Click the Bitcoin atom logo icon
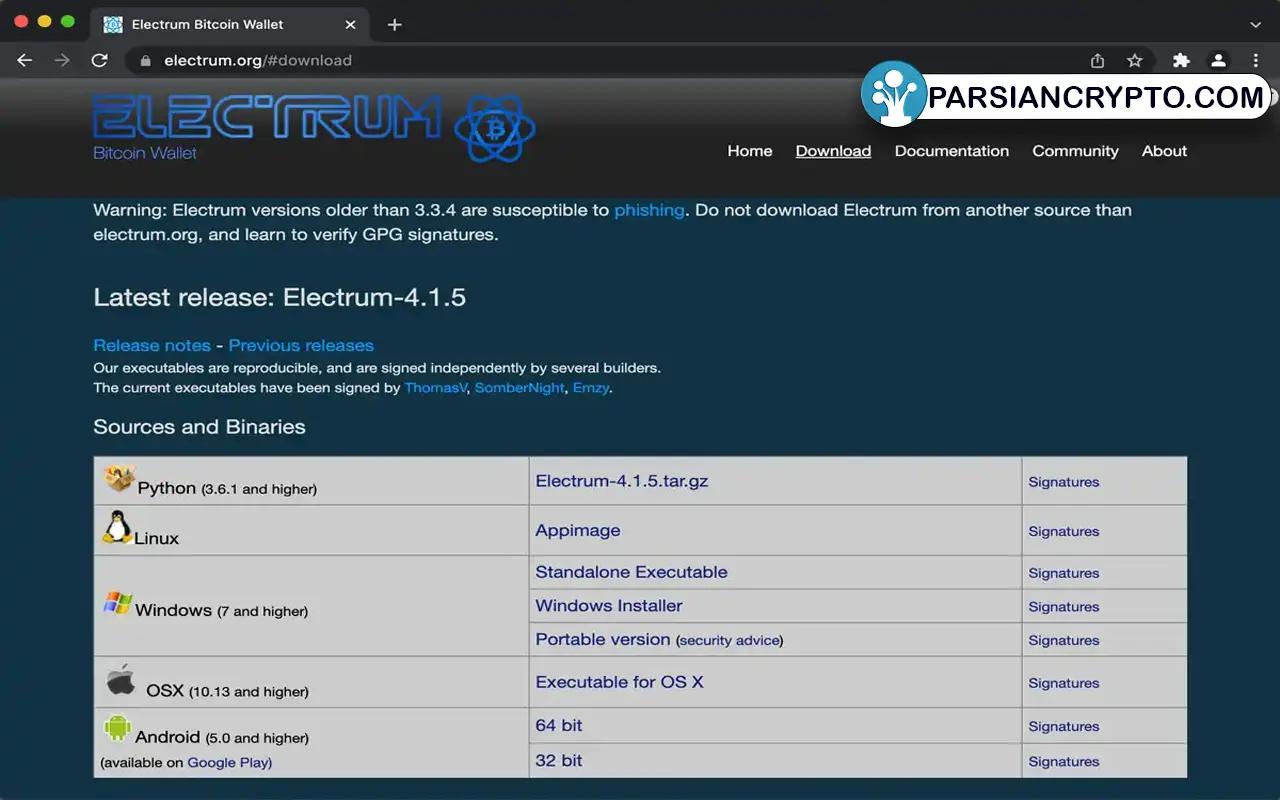1280x800 pixels. (x=495, y=128)
